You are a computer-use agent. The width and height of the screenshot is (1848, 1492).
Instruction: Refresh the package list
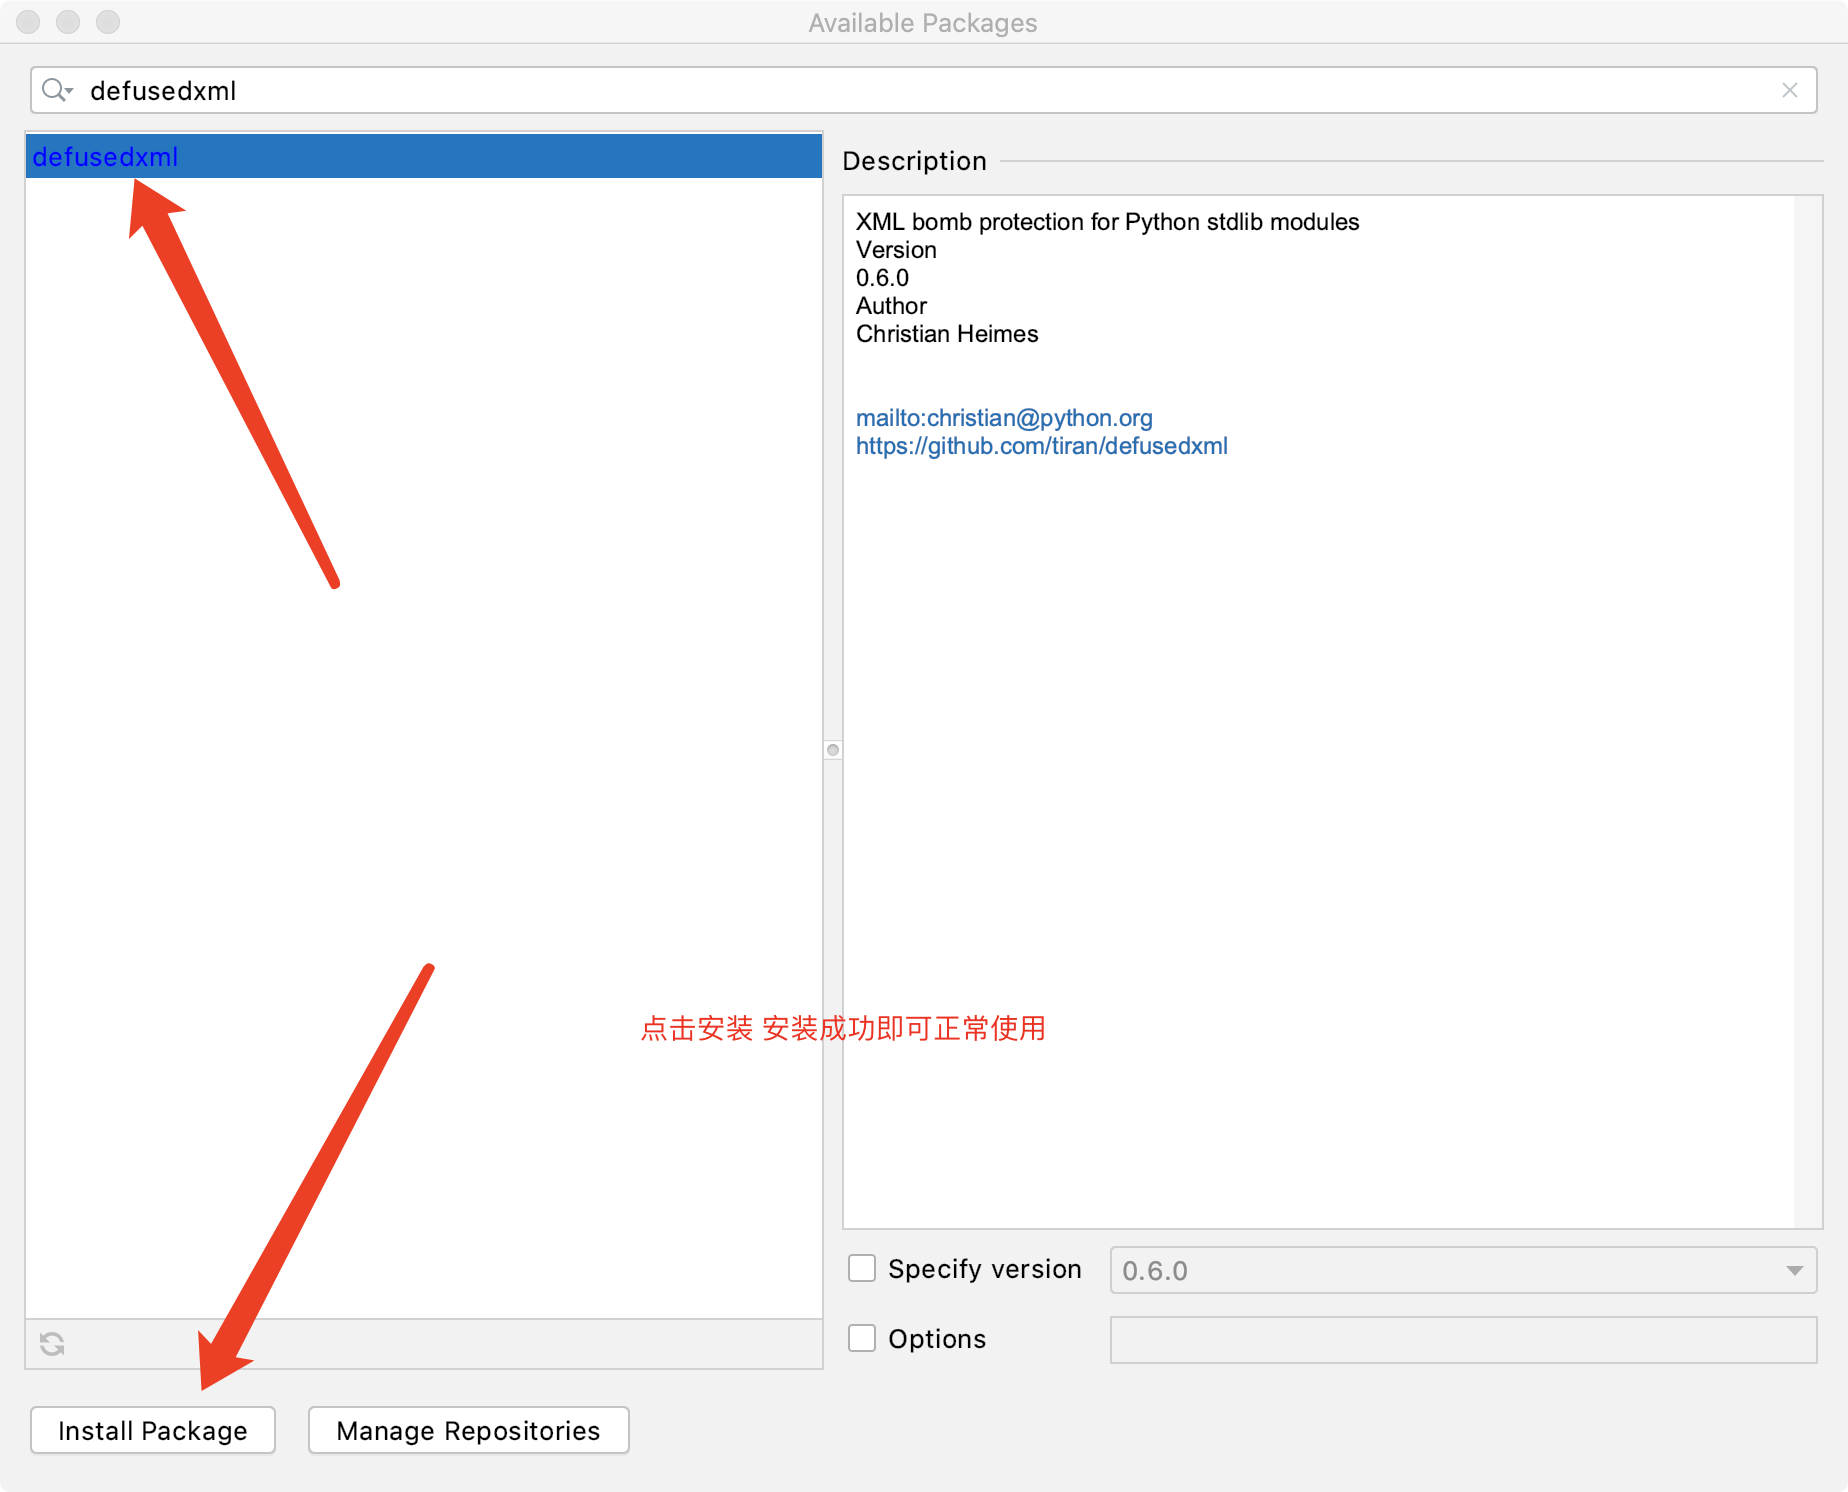[51, 1344]
